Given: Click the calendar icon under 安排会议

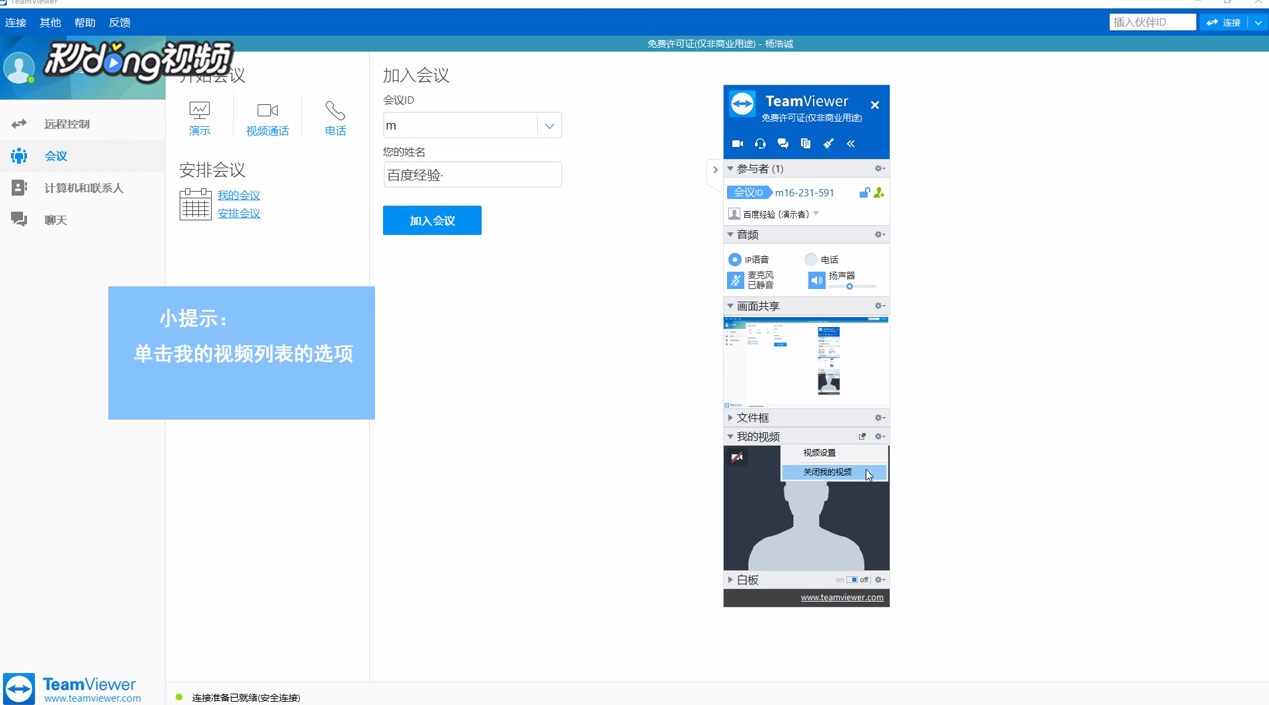Looking at the screenshot, I should tap(195, 204).
